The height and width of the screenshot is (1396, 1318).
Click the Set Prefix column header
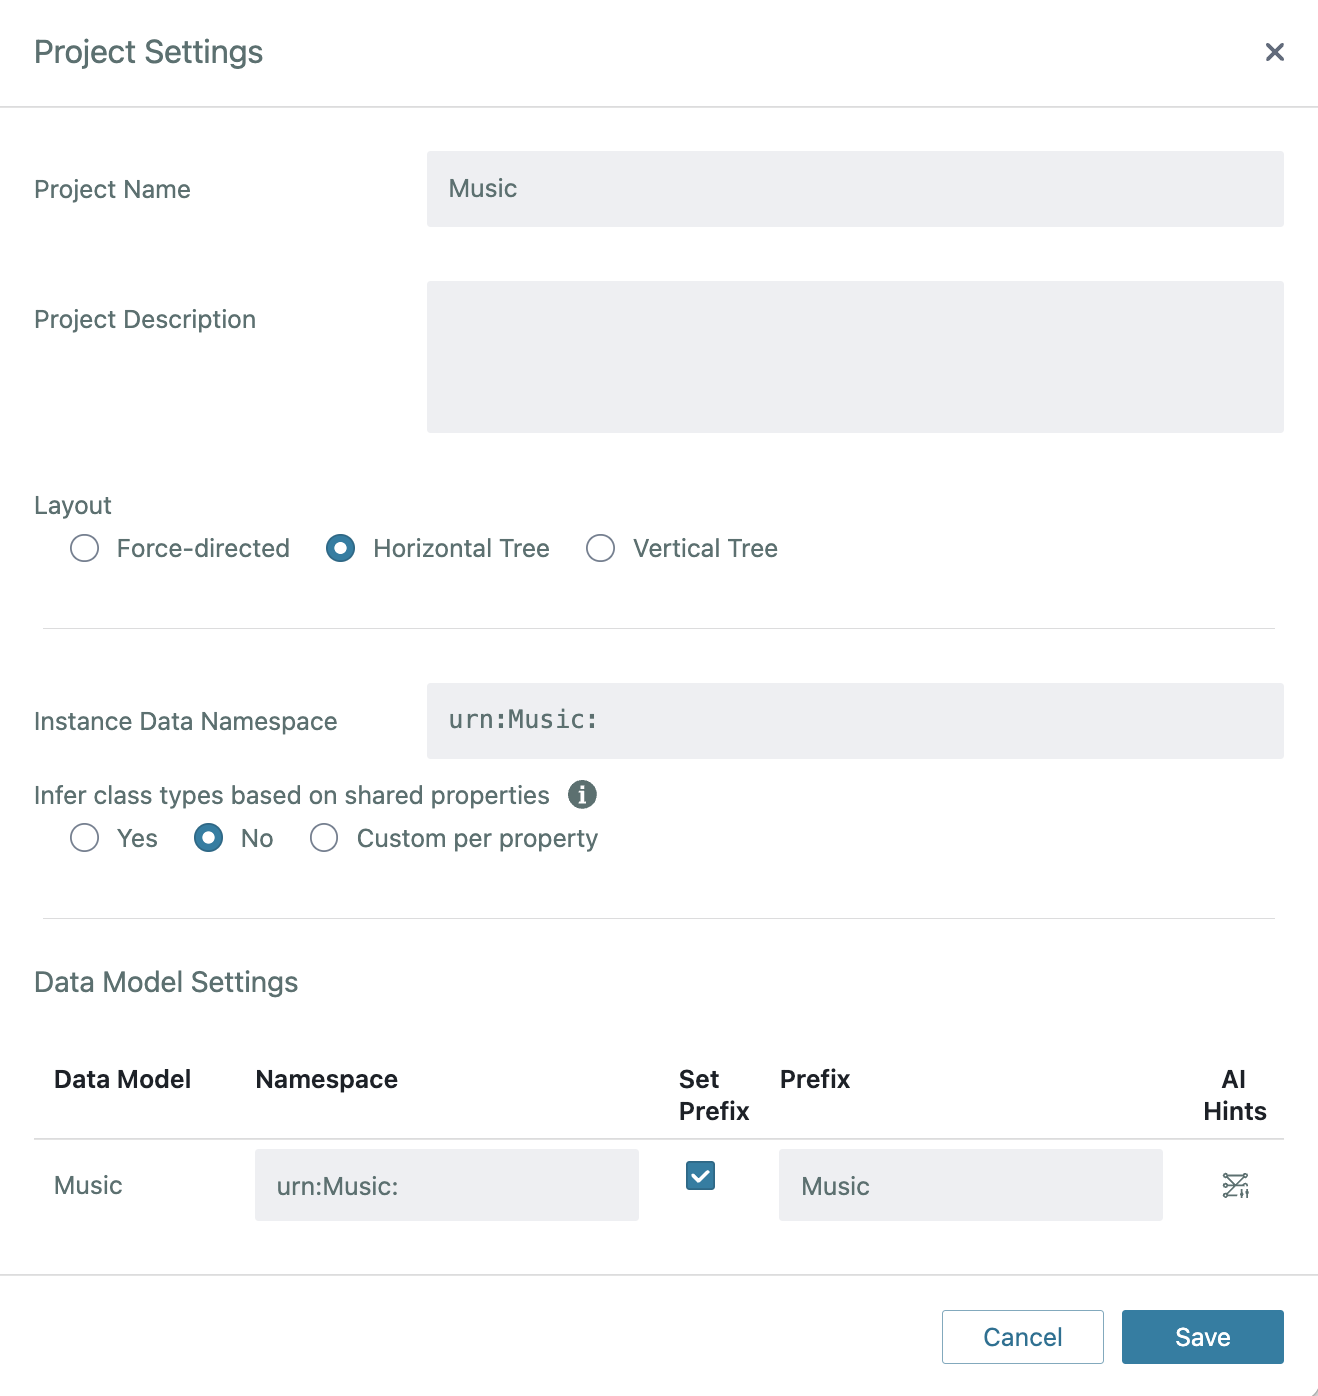[713, 1095]
